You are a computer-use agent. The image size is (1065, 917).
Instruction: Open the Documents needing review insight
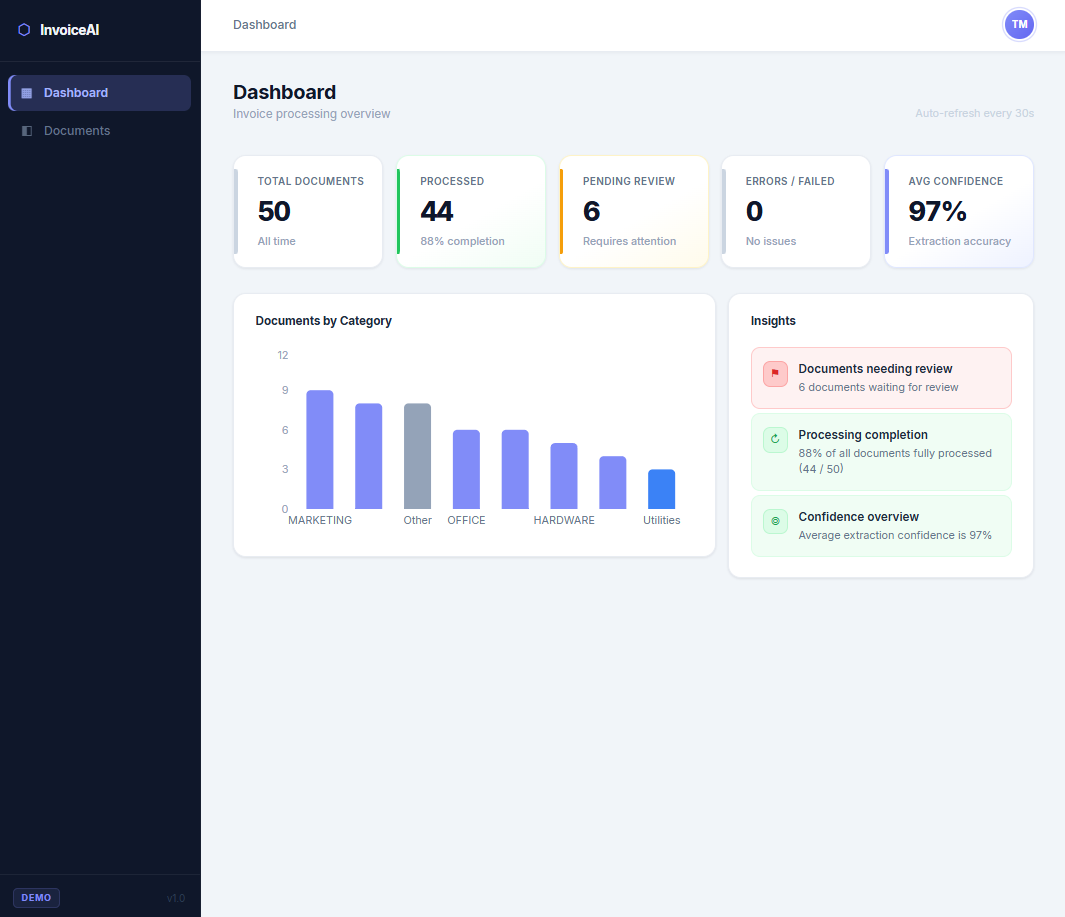(x=881, y=378)
